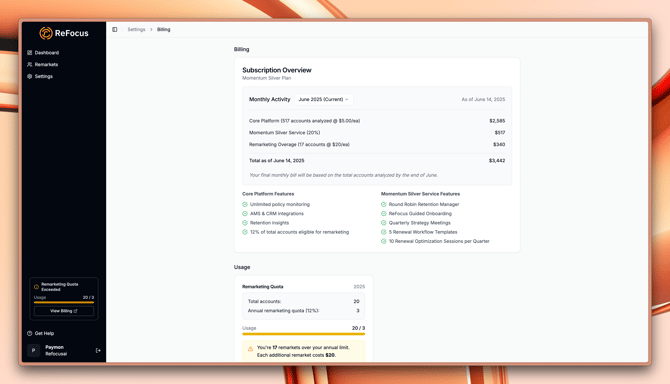This screenshot has width=670, height=384.
Task: Open the June 2025 (Current) month dropdown
Action: pos(323,99)
